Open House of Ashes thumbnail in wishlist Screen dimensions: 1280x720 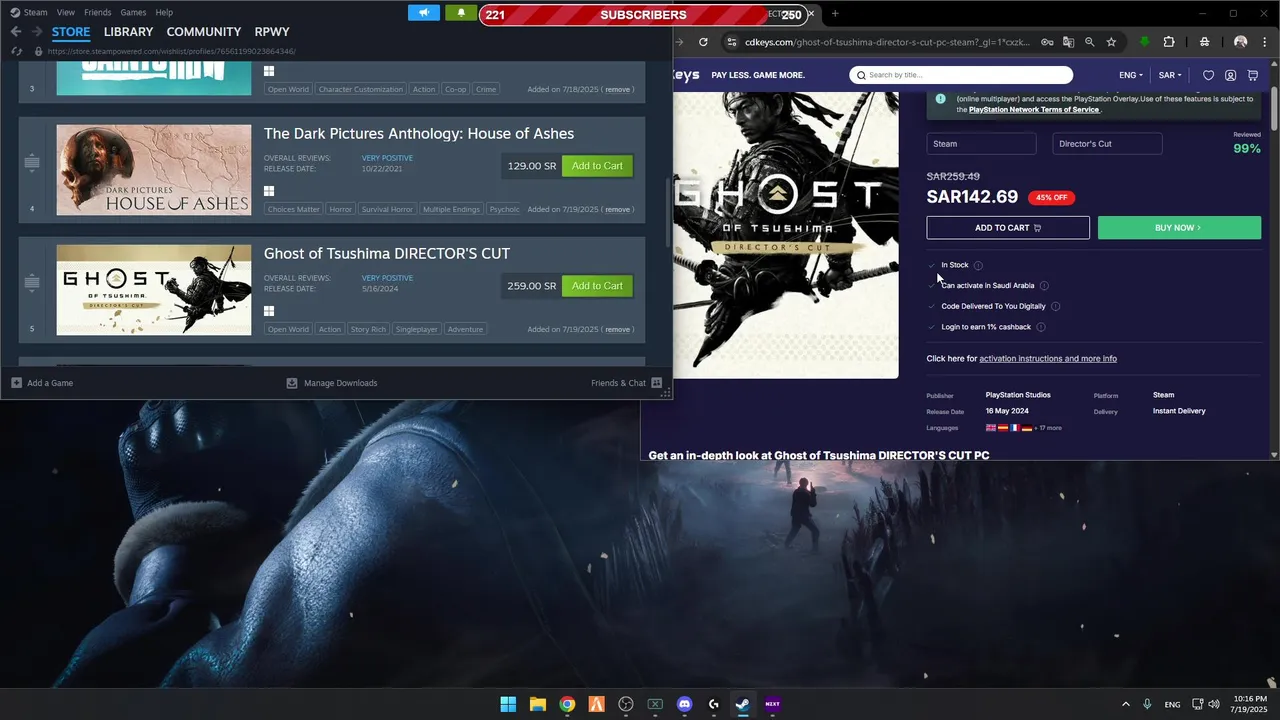154,170
